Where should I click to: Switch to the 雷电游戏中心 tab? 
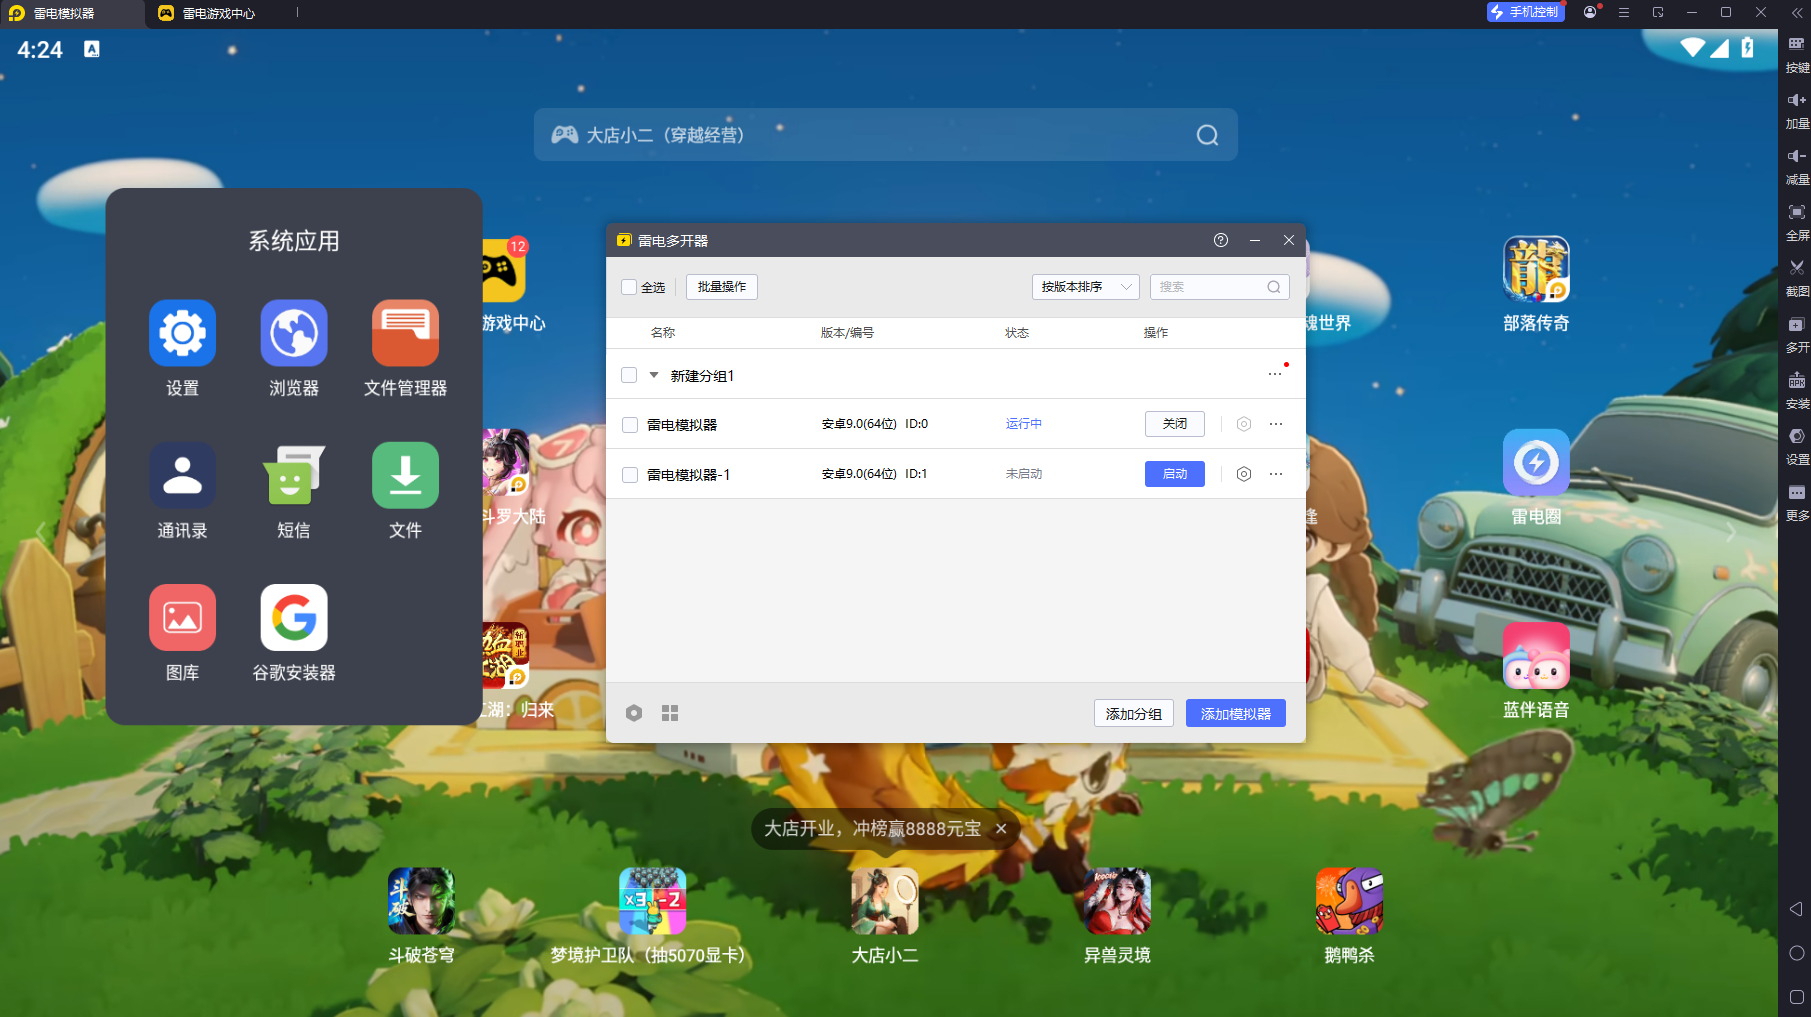(220, 14)
